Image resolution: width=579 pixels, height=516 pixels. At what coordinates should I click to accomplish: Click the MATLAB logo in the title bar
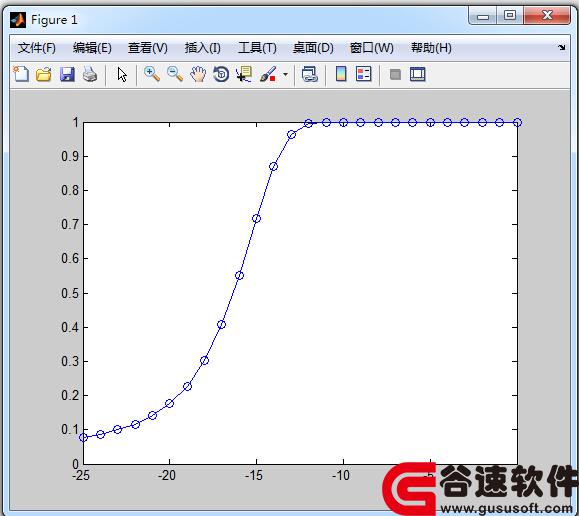click(x=18, y=20)
